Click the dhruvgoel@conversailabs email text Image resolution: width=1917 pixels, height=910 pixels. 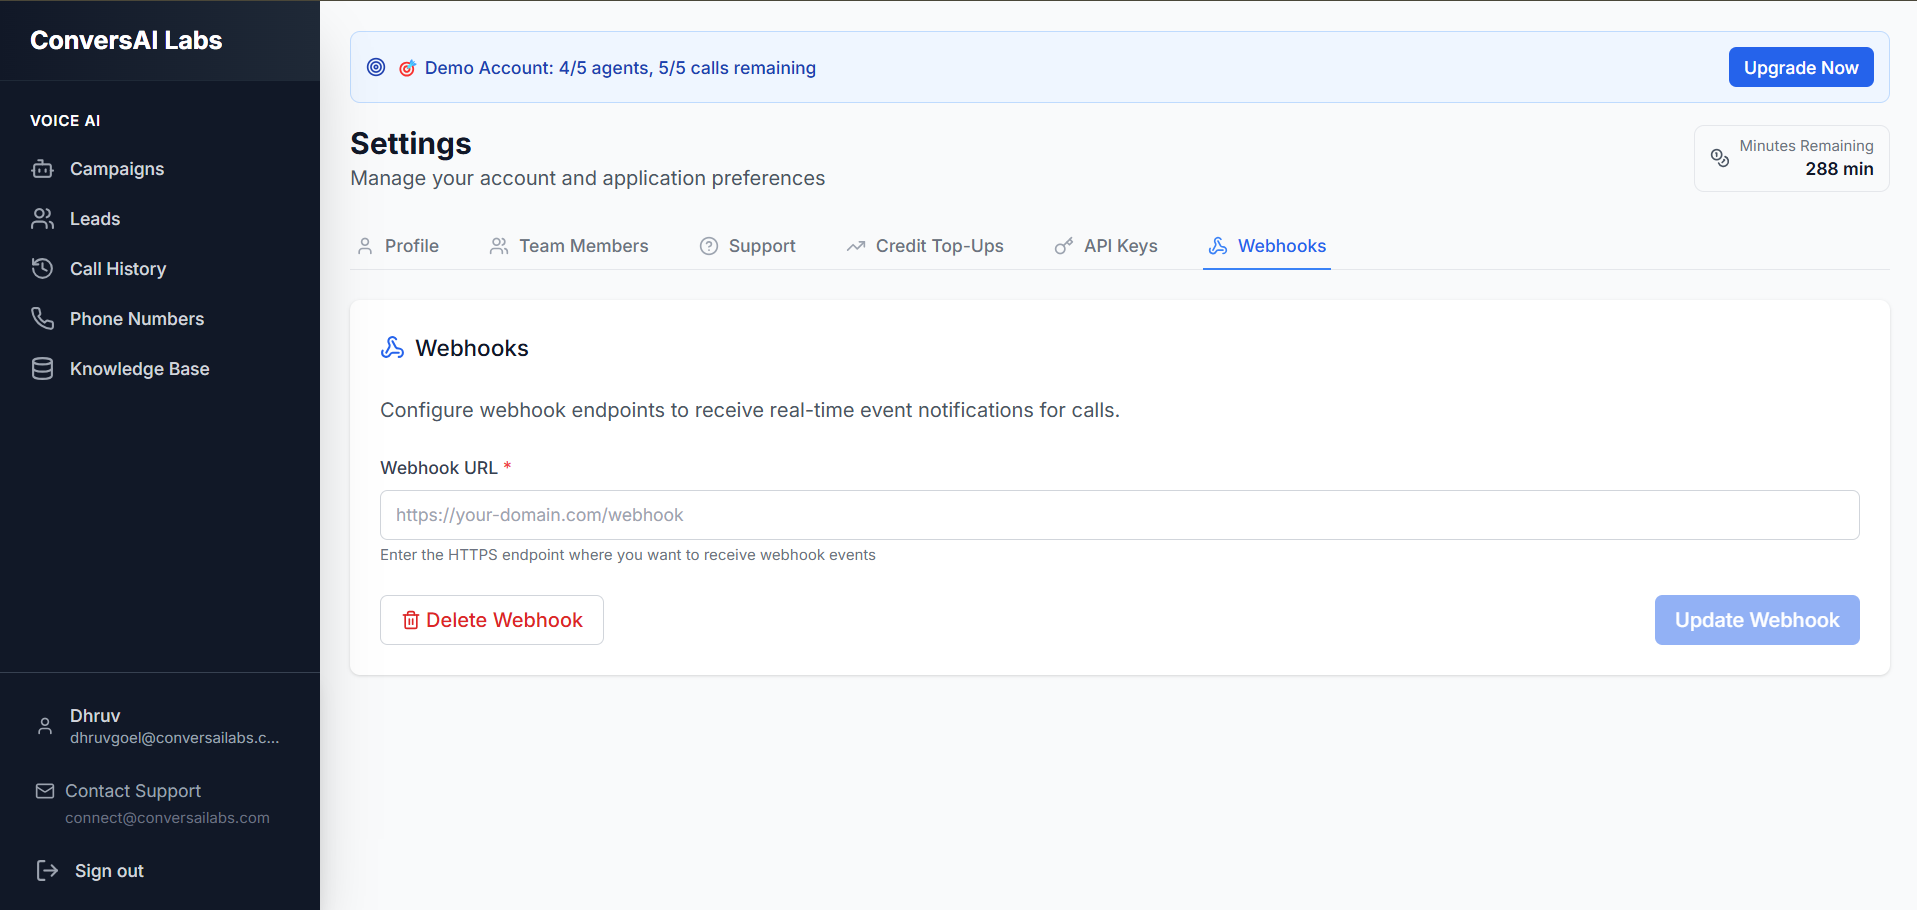tap(174, 738)
